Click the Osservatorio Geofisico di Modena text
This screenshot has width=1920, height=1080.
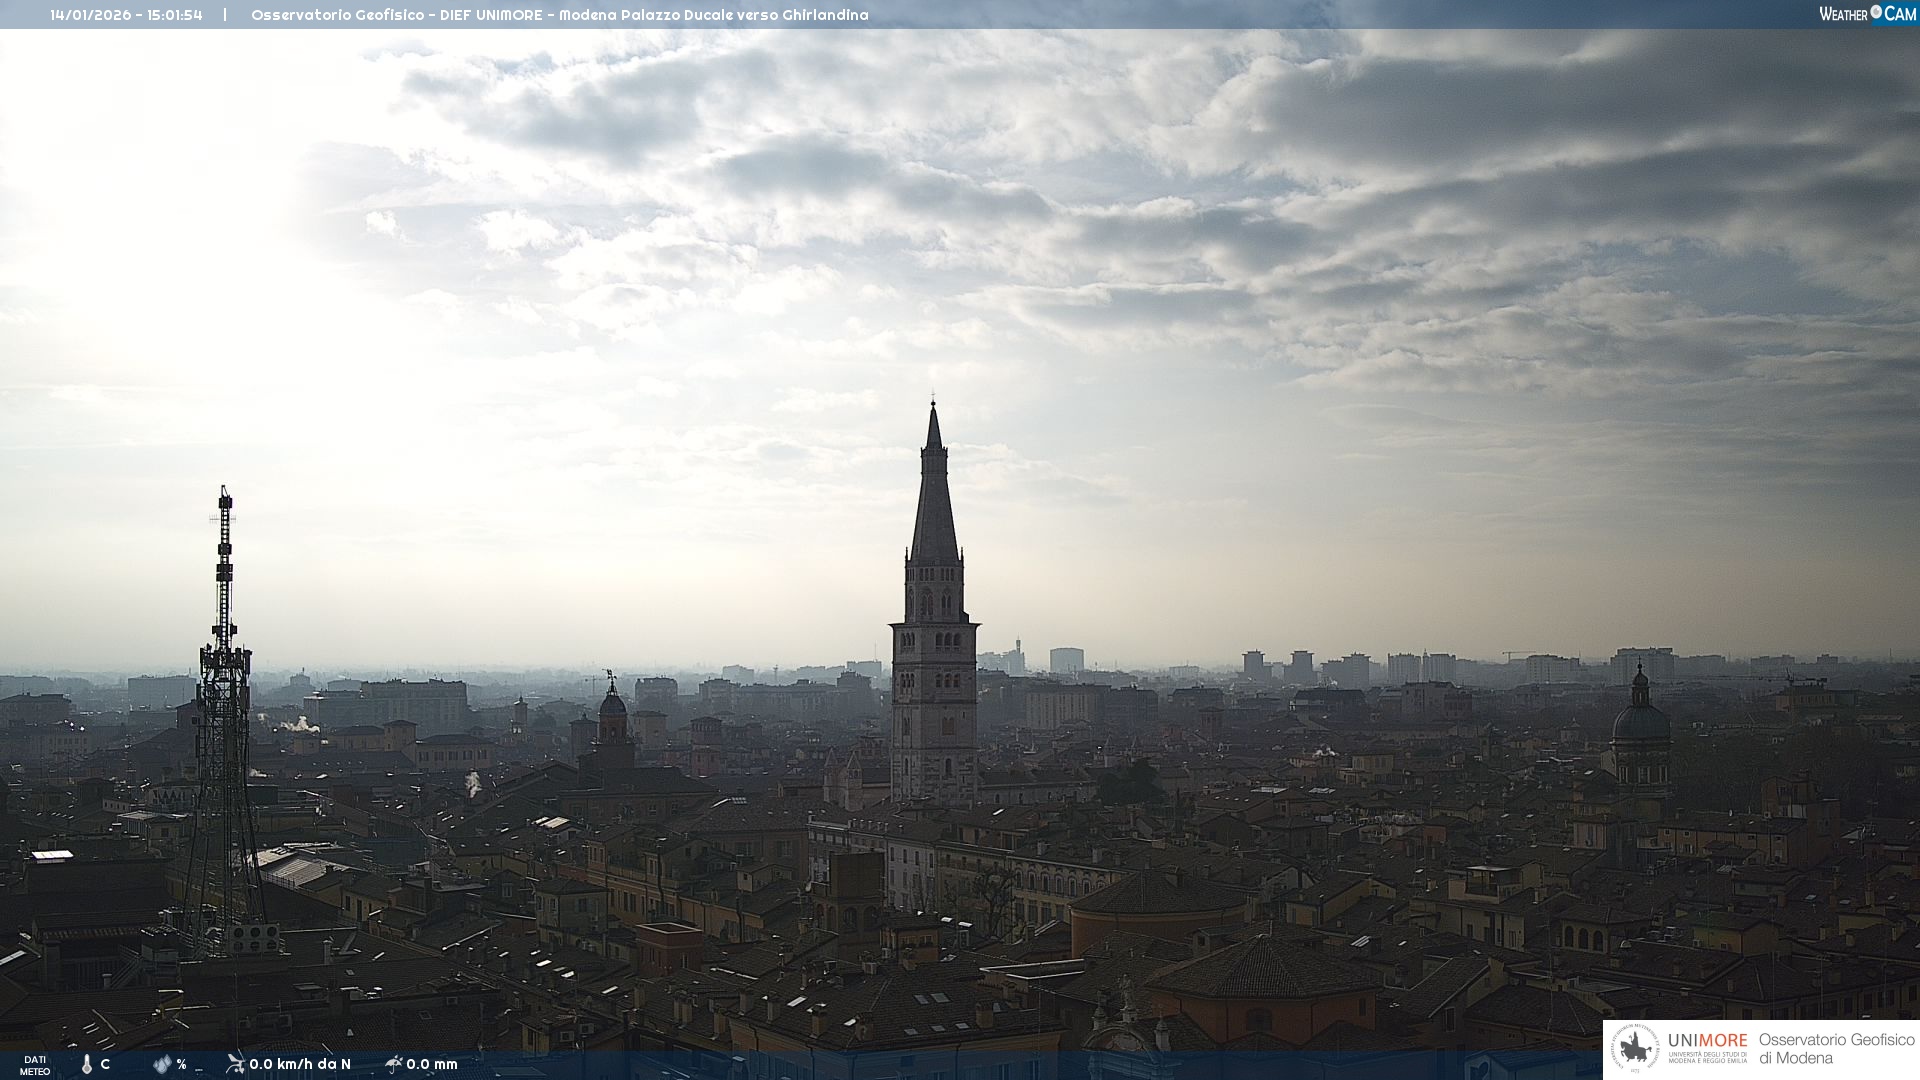click(x=1836, y=1049)
